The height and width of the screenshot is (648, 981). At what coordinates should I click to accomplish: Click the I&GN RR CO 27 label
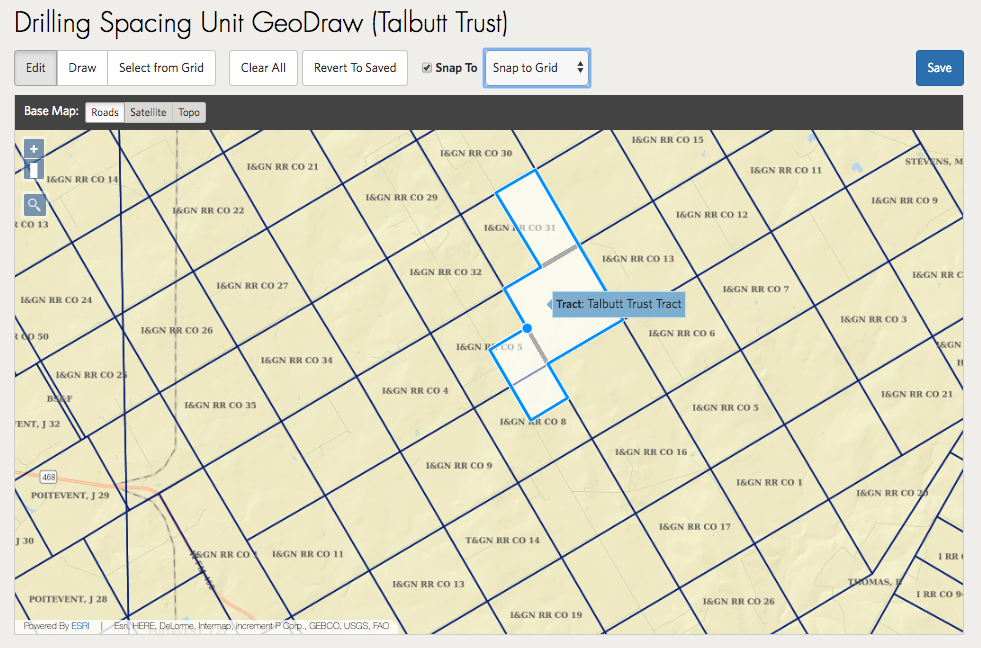coord(252,285)
